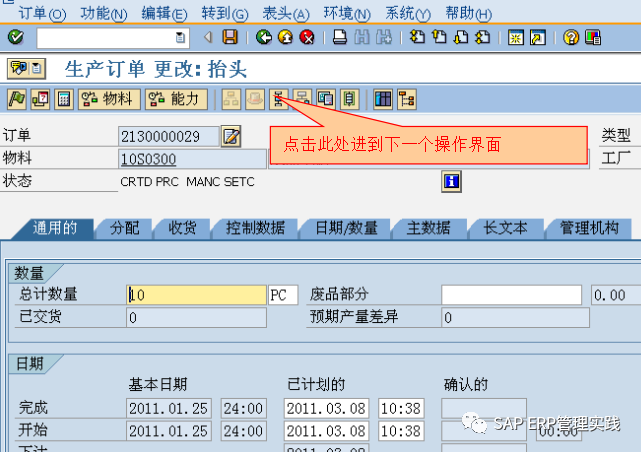Open the 订单 menu
Screen dimensions: 641x452
click(42, 14)
